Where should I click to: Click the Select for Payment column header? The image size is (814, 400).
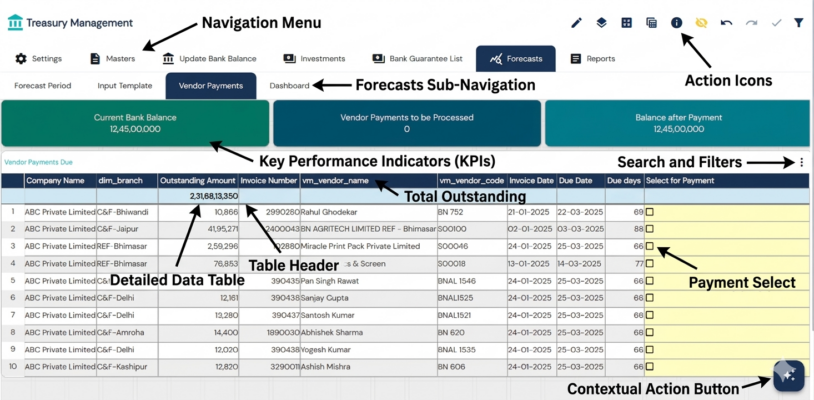(x=727, y=181)
